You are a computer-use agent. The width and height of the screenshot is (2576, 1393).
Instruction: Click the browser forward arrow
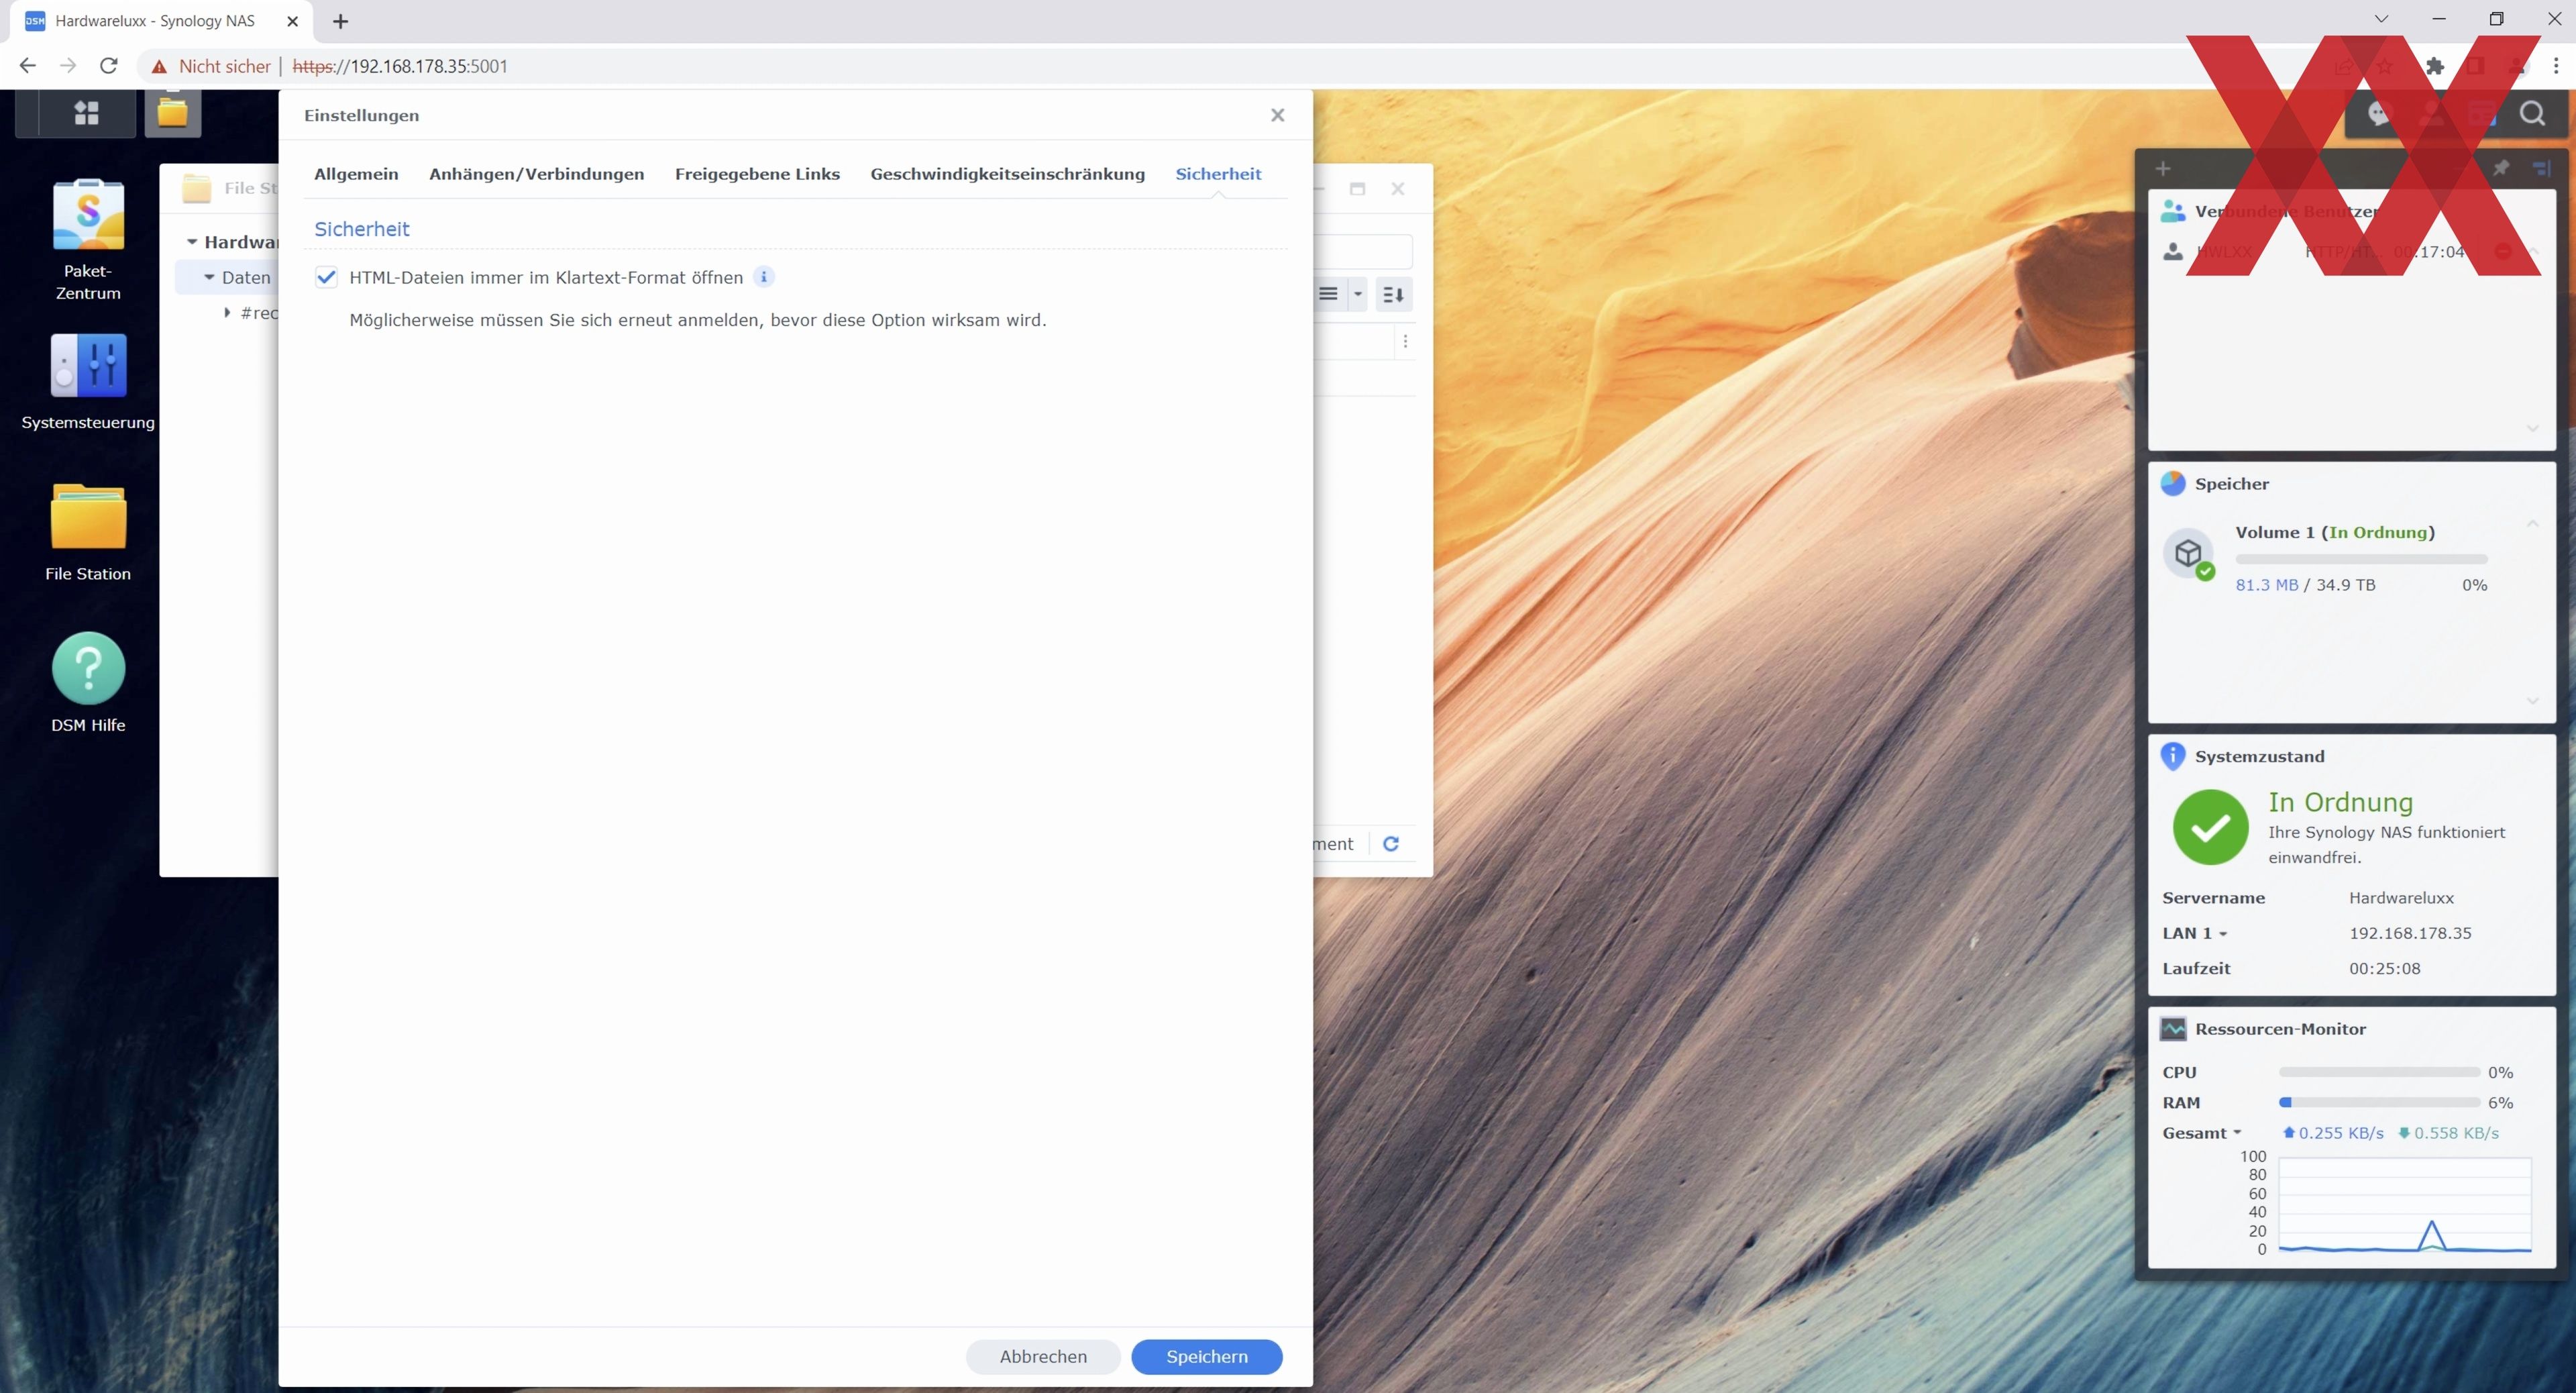pos(68,66)
